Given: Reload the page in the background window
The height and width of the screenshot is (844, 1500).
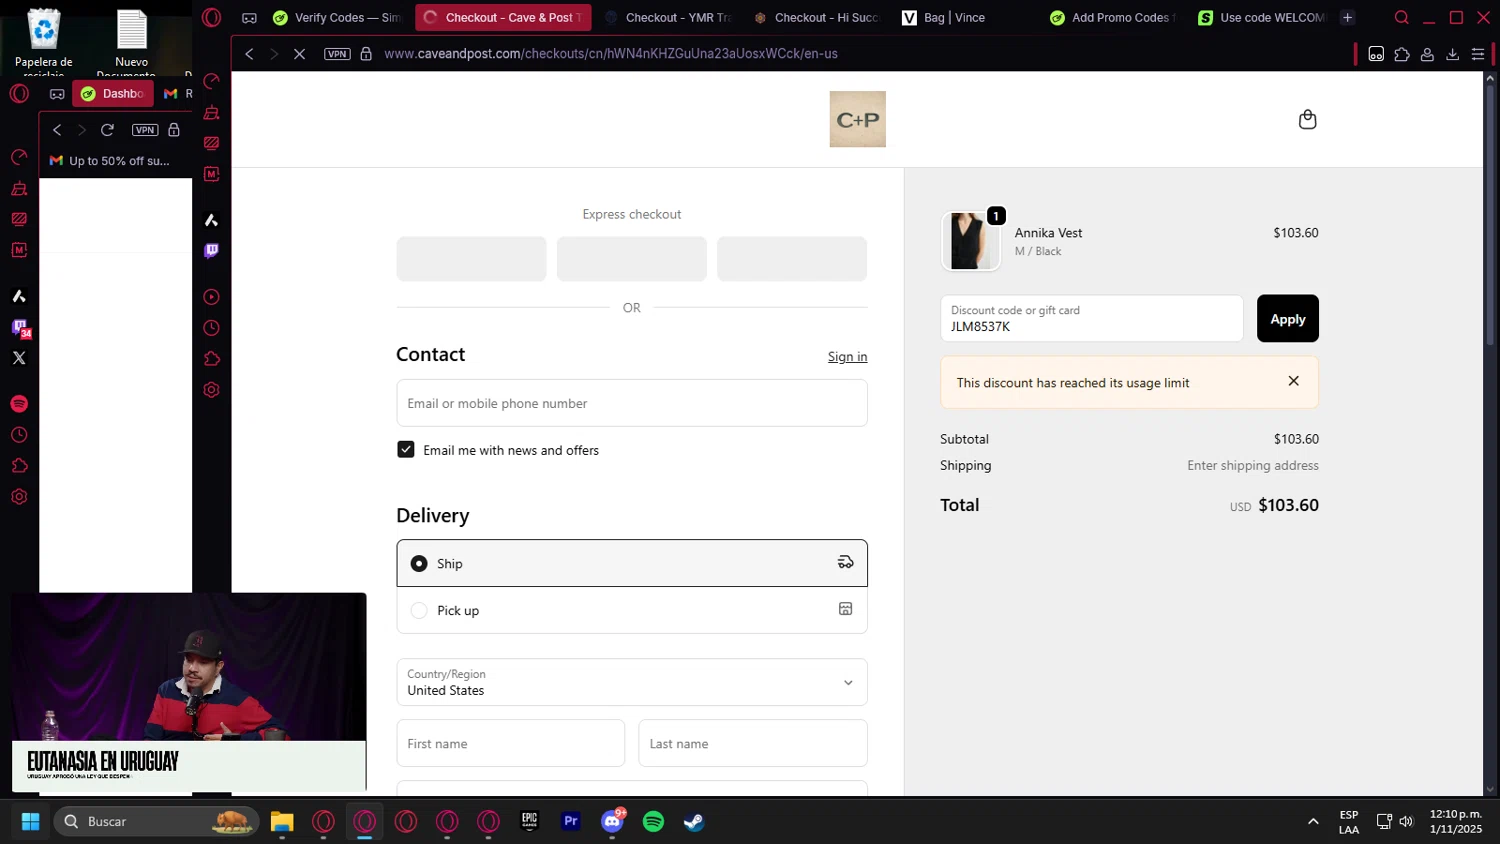Looking at the screenshot, I should tap(107, 130).
